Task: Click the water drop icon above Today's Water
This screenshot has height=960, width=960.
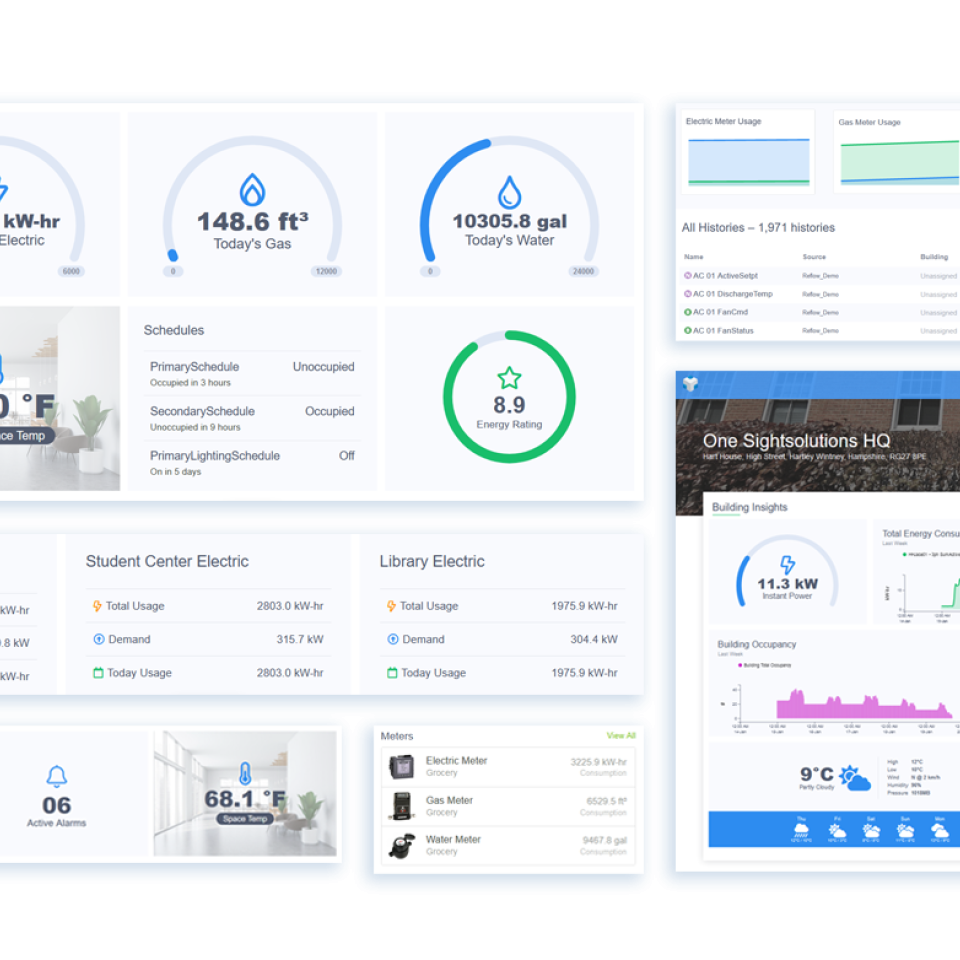Action: (x=510, y=190)
